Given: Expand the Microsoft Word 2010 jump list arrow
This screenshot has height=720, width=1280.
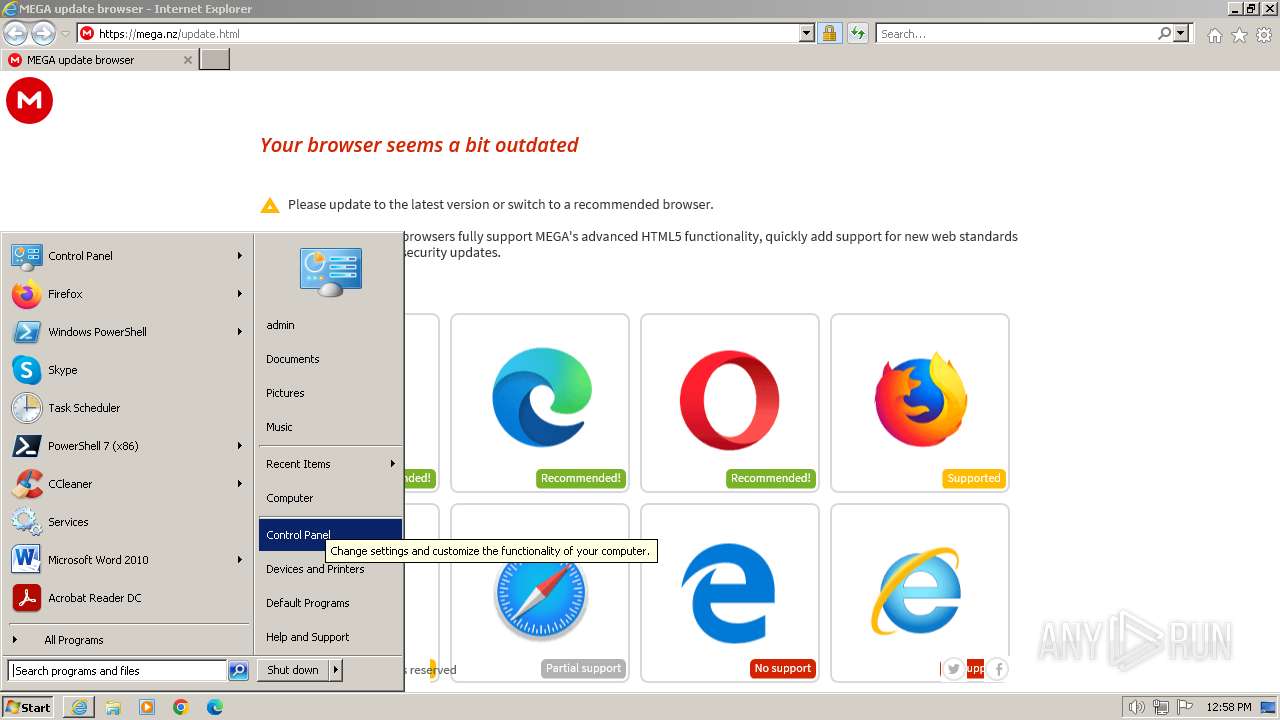Looking at the screenshot, I should click(240, 560).
